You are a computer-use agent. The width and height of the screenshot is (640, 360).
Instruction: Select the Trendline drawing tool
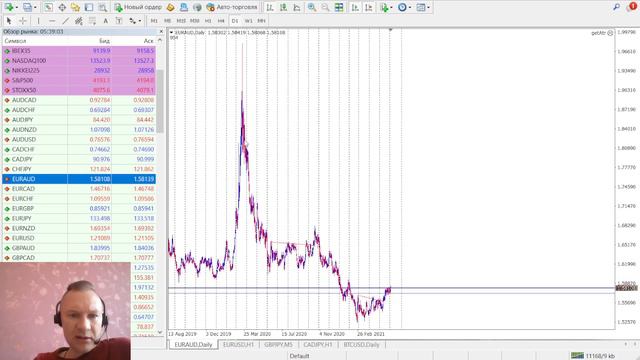(65, 20)
